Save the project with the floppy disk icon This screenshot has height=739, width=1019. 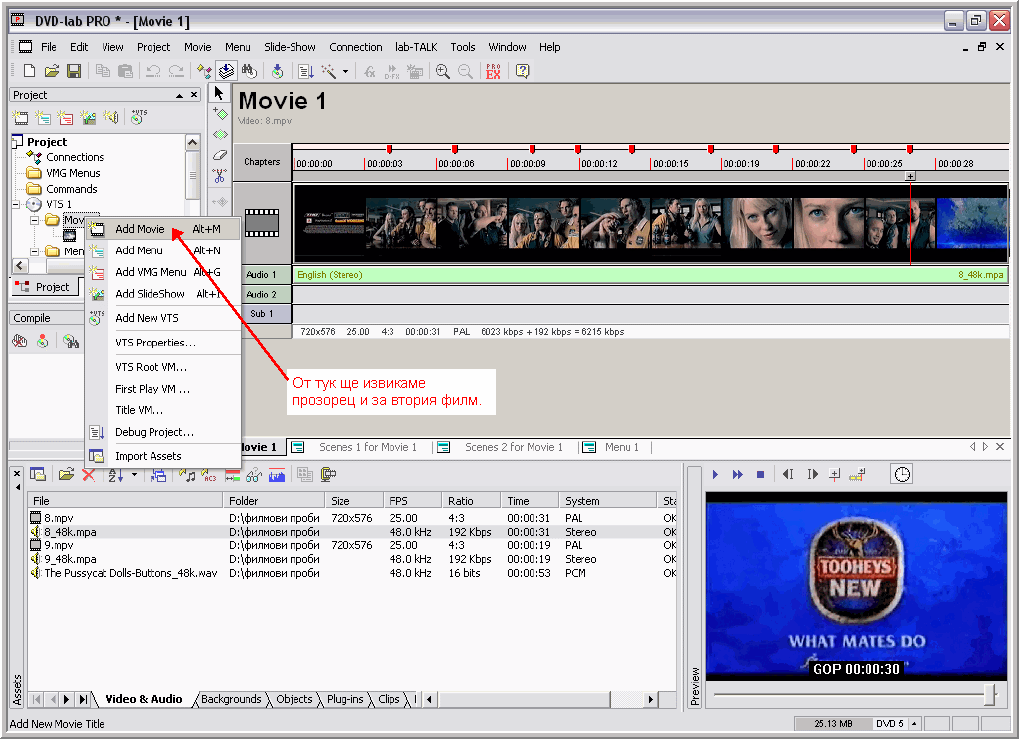74,71
